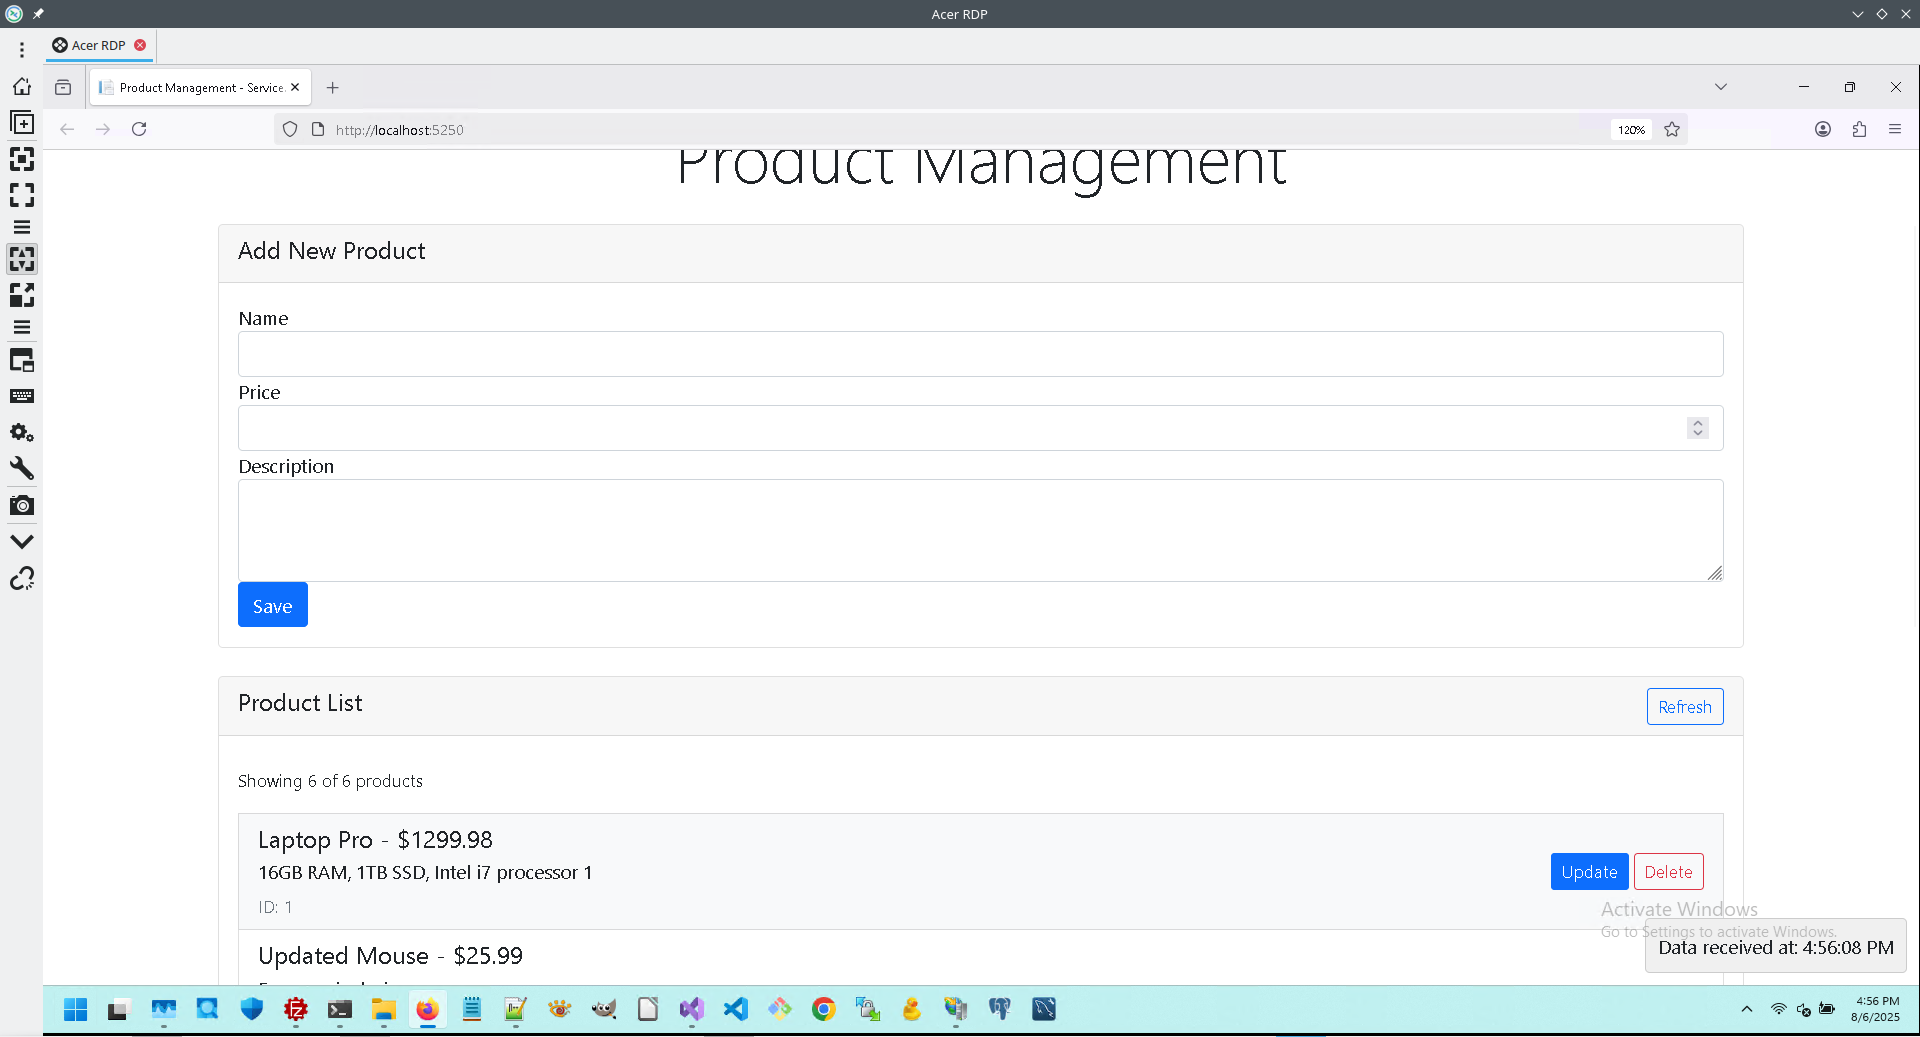Image resolution: width=1920 pixels, height=1037 pixels.
Task: Open the terminal icon on the taskbar
Action: (x=340, y=1009)
